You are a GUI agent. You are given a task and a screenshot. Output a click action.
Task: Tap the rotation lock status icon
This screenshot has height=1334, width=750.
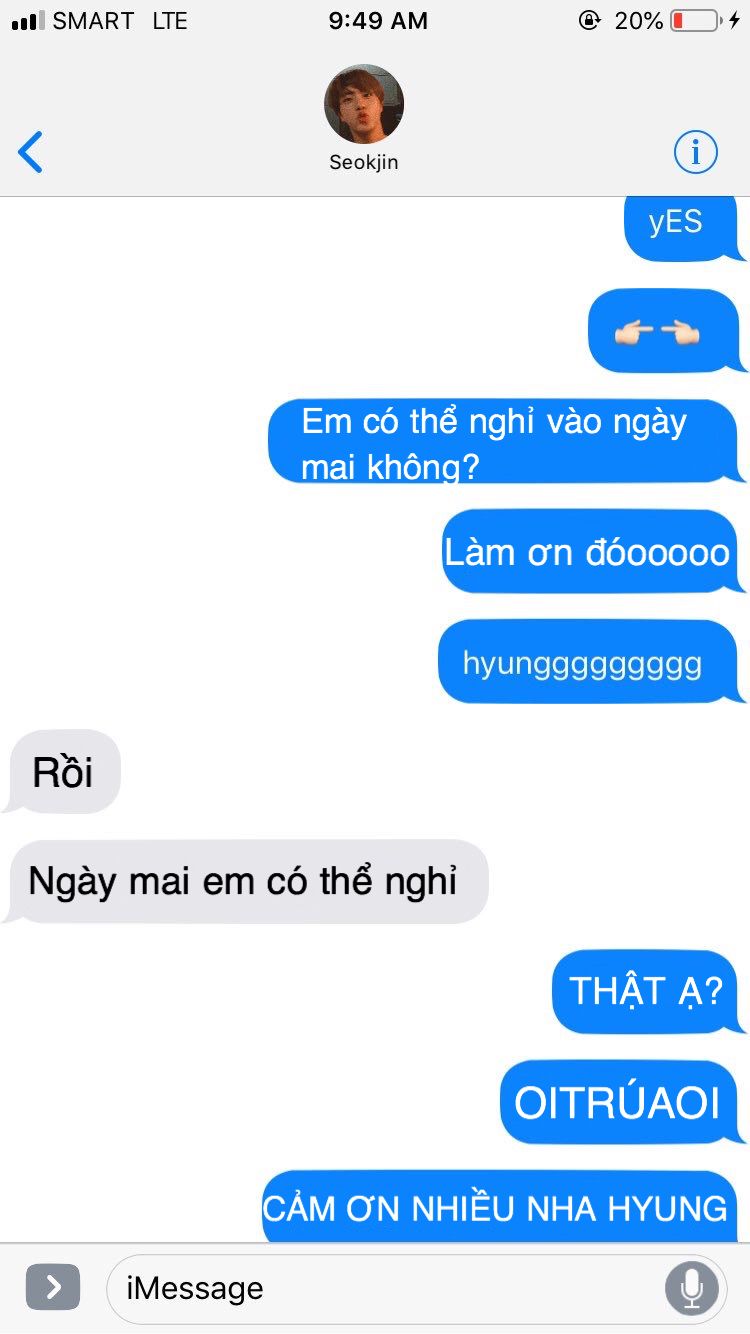point(590,20)
